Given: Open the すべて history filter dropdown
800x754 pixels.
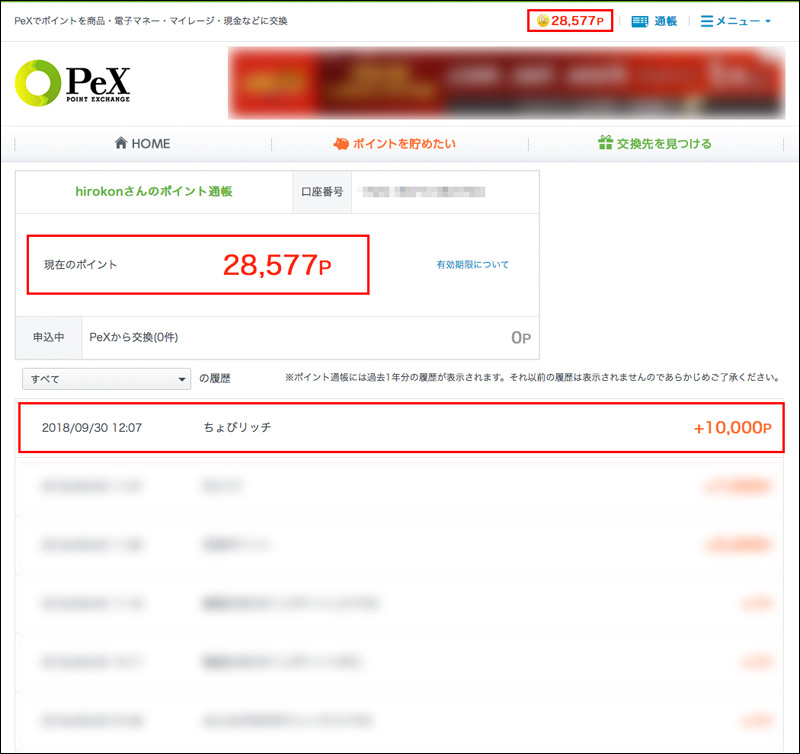Looking at the screenshot, I should [x=107, y=379].
